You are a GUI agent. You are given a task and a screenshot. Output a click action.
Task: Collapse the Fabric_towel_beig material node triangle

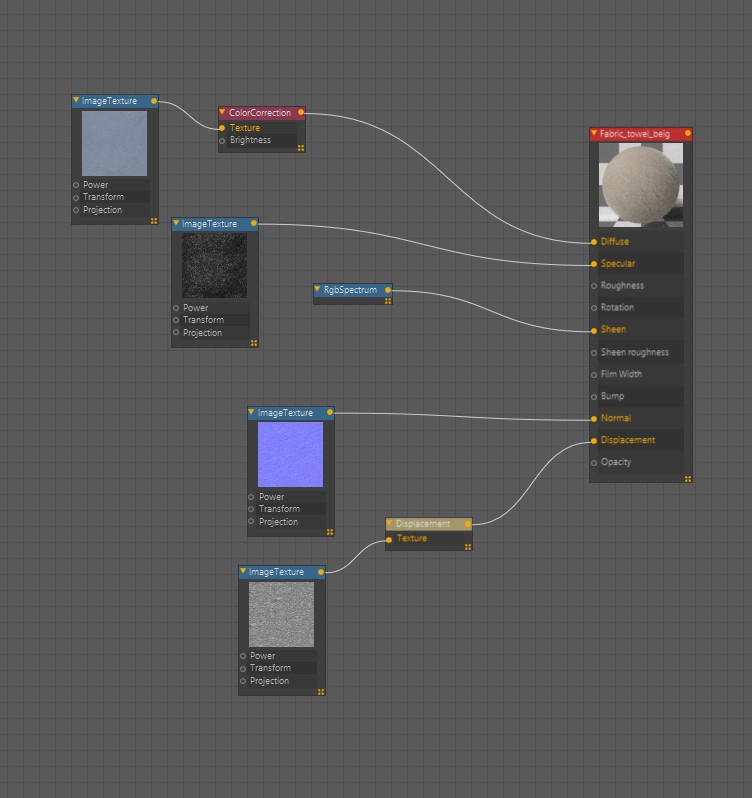tap(594, 133)
